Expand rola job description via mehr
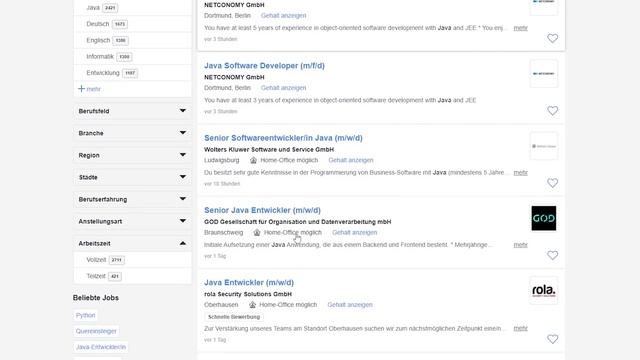This screenshot has height=360, width=640. 520,328
